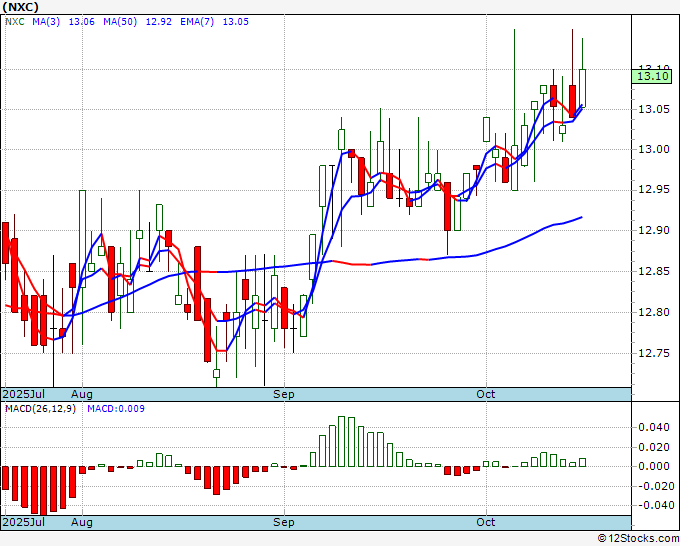680x546 pixels.
Task: Select the MA(50) value 12.92
Action: [x=159, y=22]
